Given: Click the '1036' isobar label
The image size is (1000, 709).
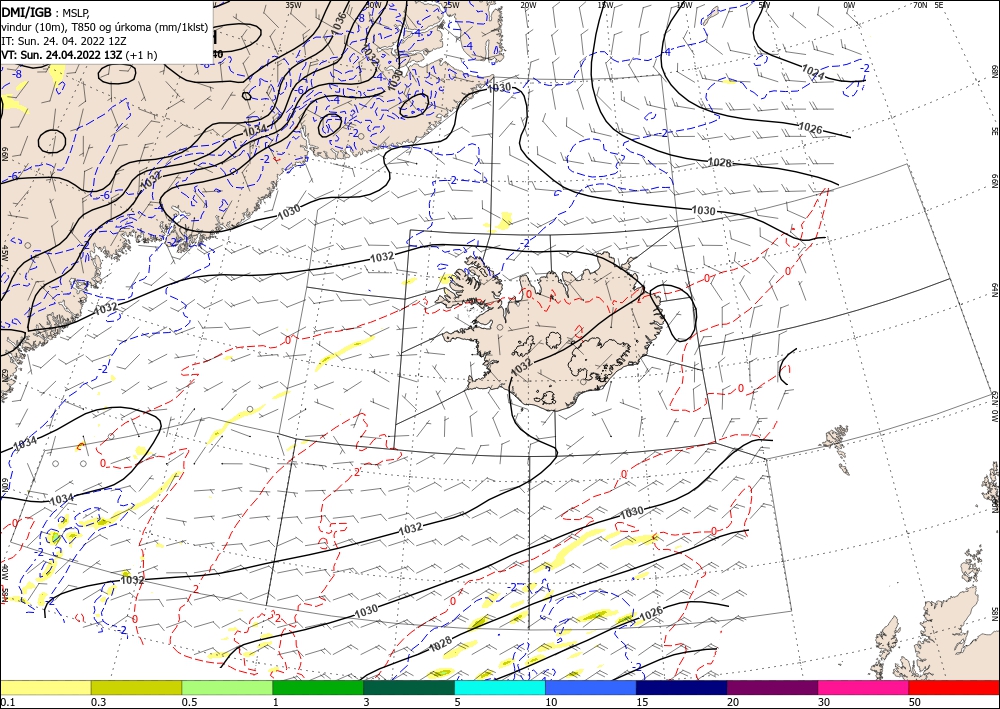Looking at the screenshot, I should point(339,24).
